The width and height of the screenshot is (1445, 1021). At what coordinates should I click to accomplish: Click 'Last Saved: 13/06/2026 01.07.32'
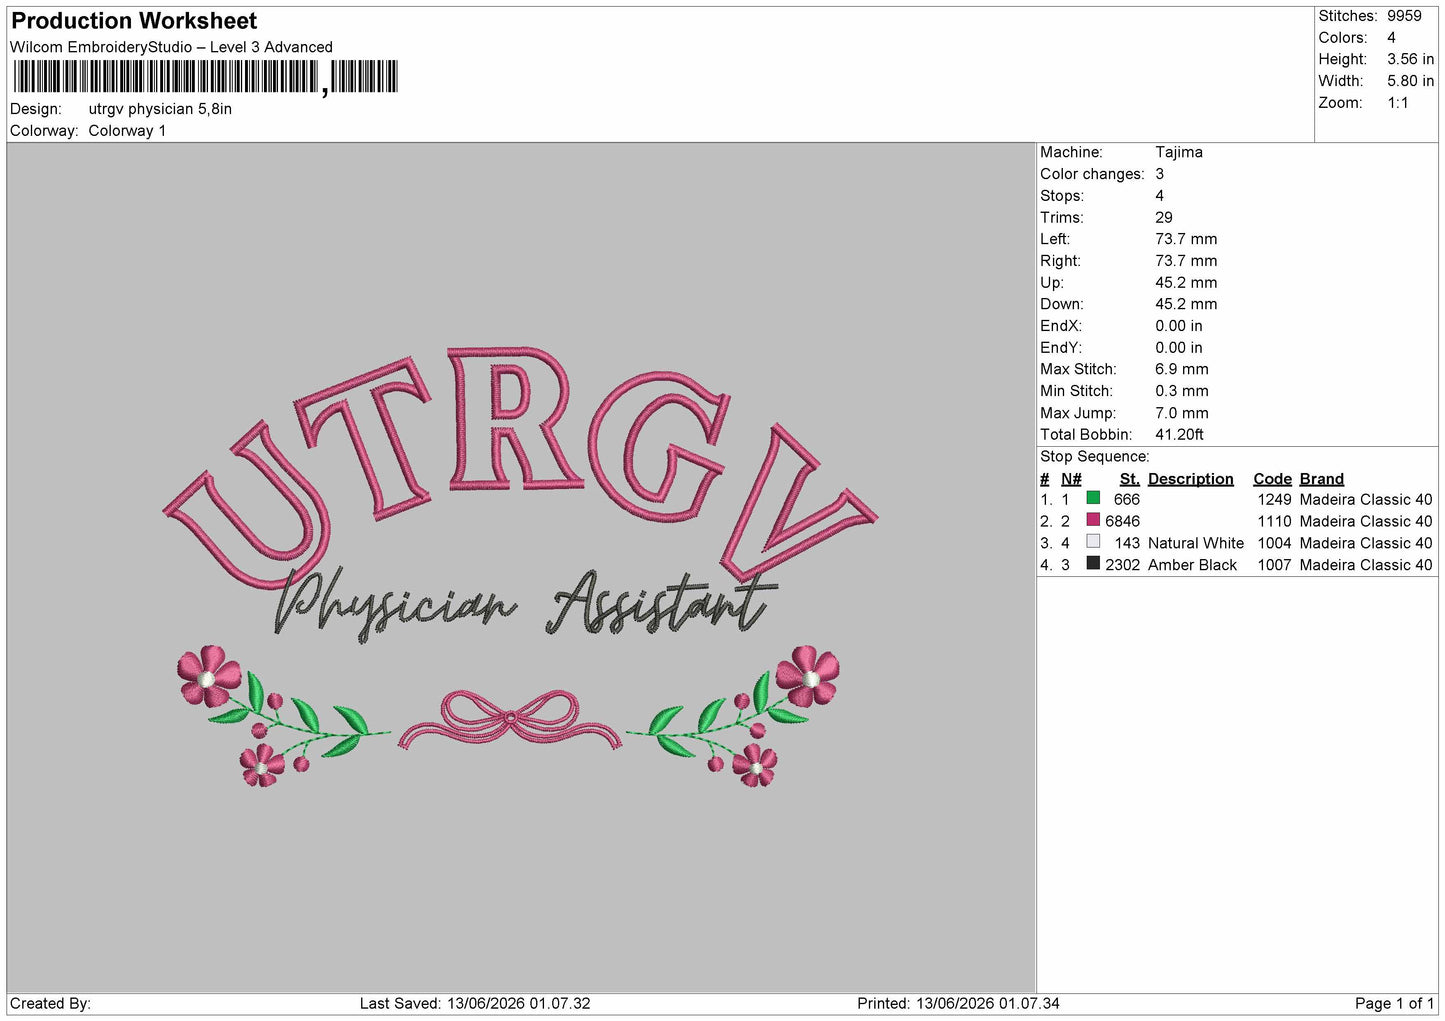pyautogui.click(x=475, y=1003)
